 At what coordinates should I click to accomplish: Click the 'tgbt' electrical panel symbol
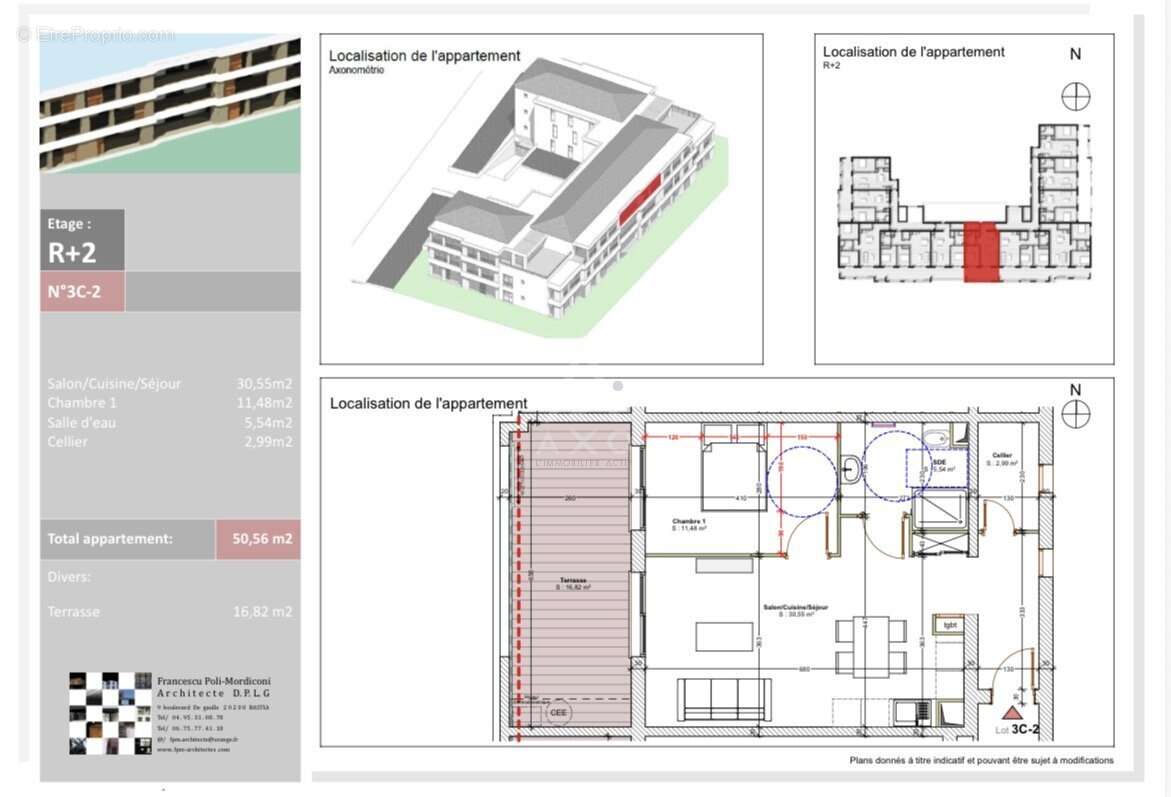(950, 624)
